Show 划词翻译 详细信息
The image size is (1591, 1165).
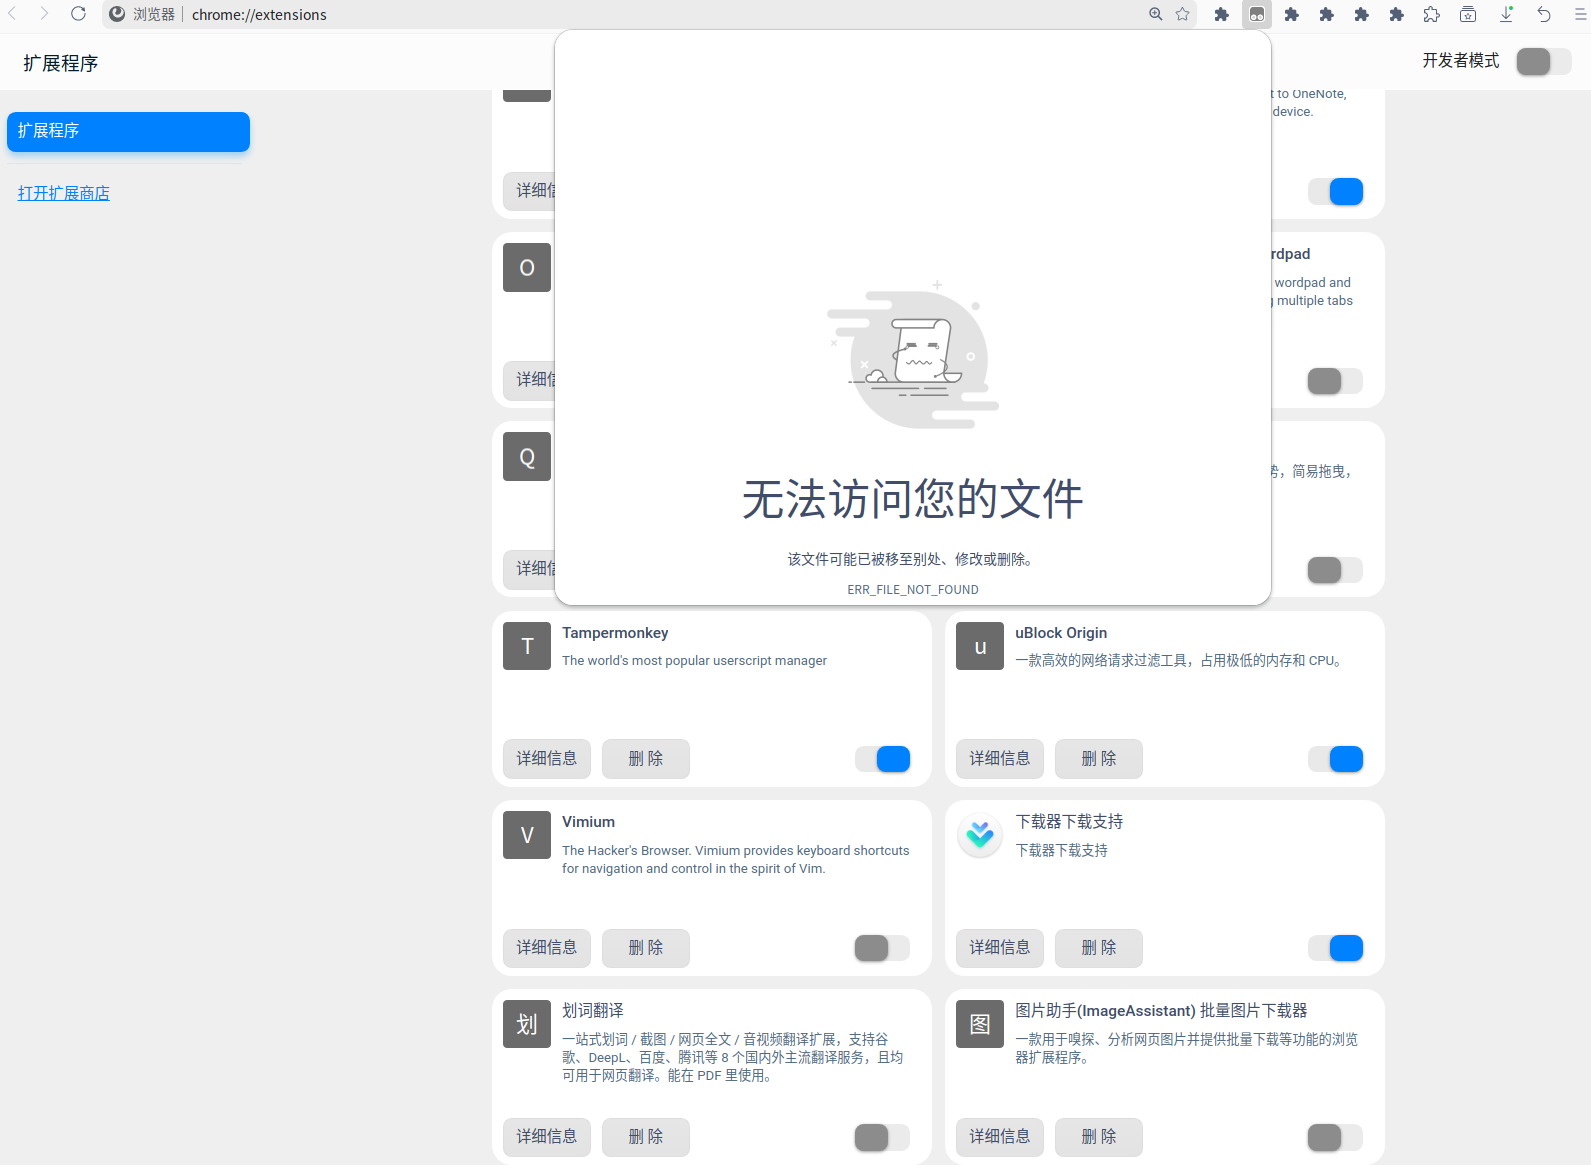pos(547,1137)
